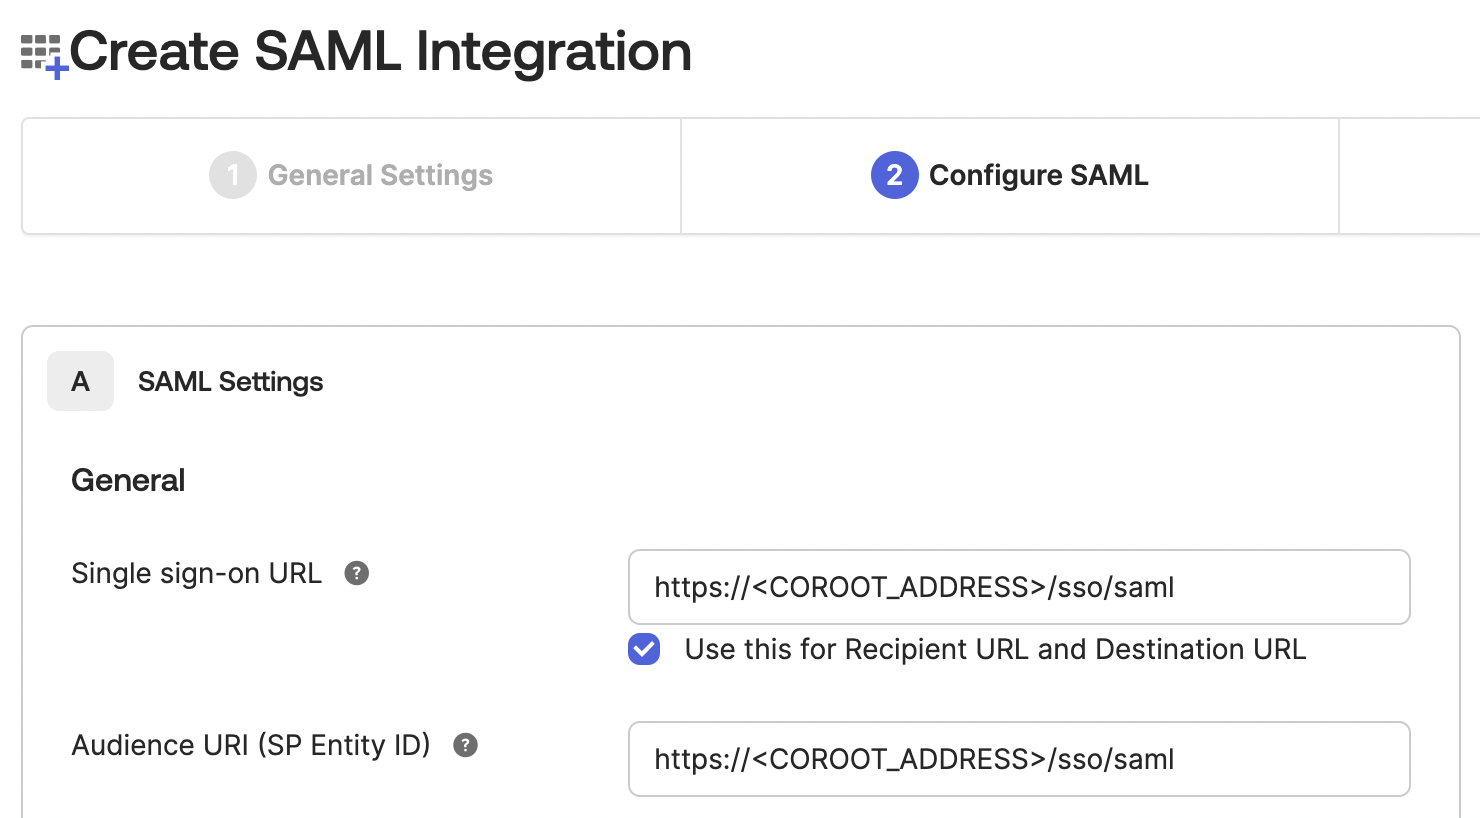This screenshot has height=818, width=1480.
Task: Open help icon next to Audience URI
Action: click(x=466, y=745)
